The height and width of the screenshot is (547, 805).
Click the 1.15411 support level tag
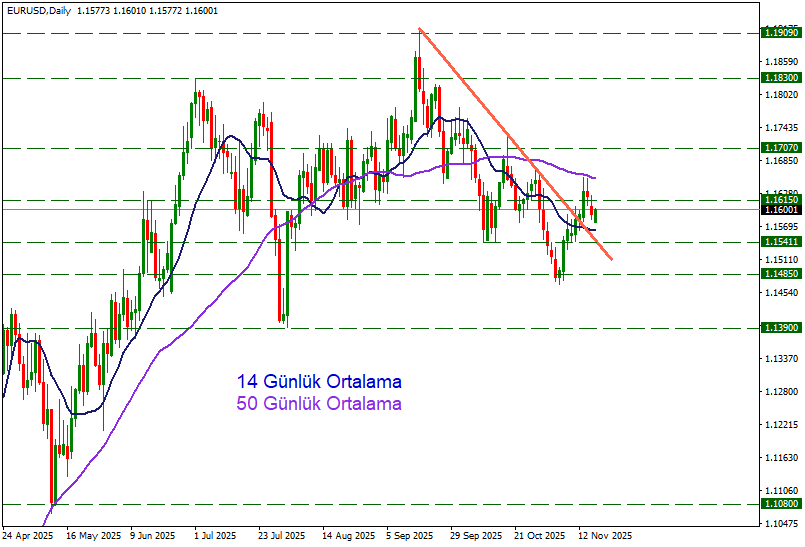[x=780, y=242]
